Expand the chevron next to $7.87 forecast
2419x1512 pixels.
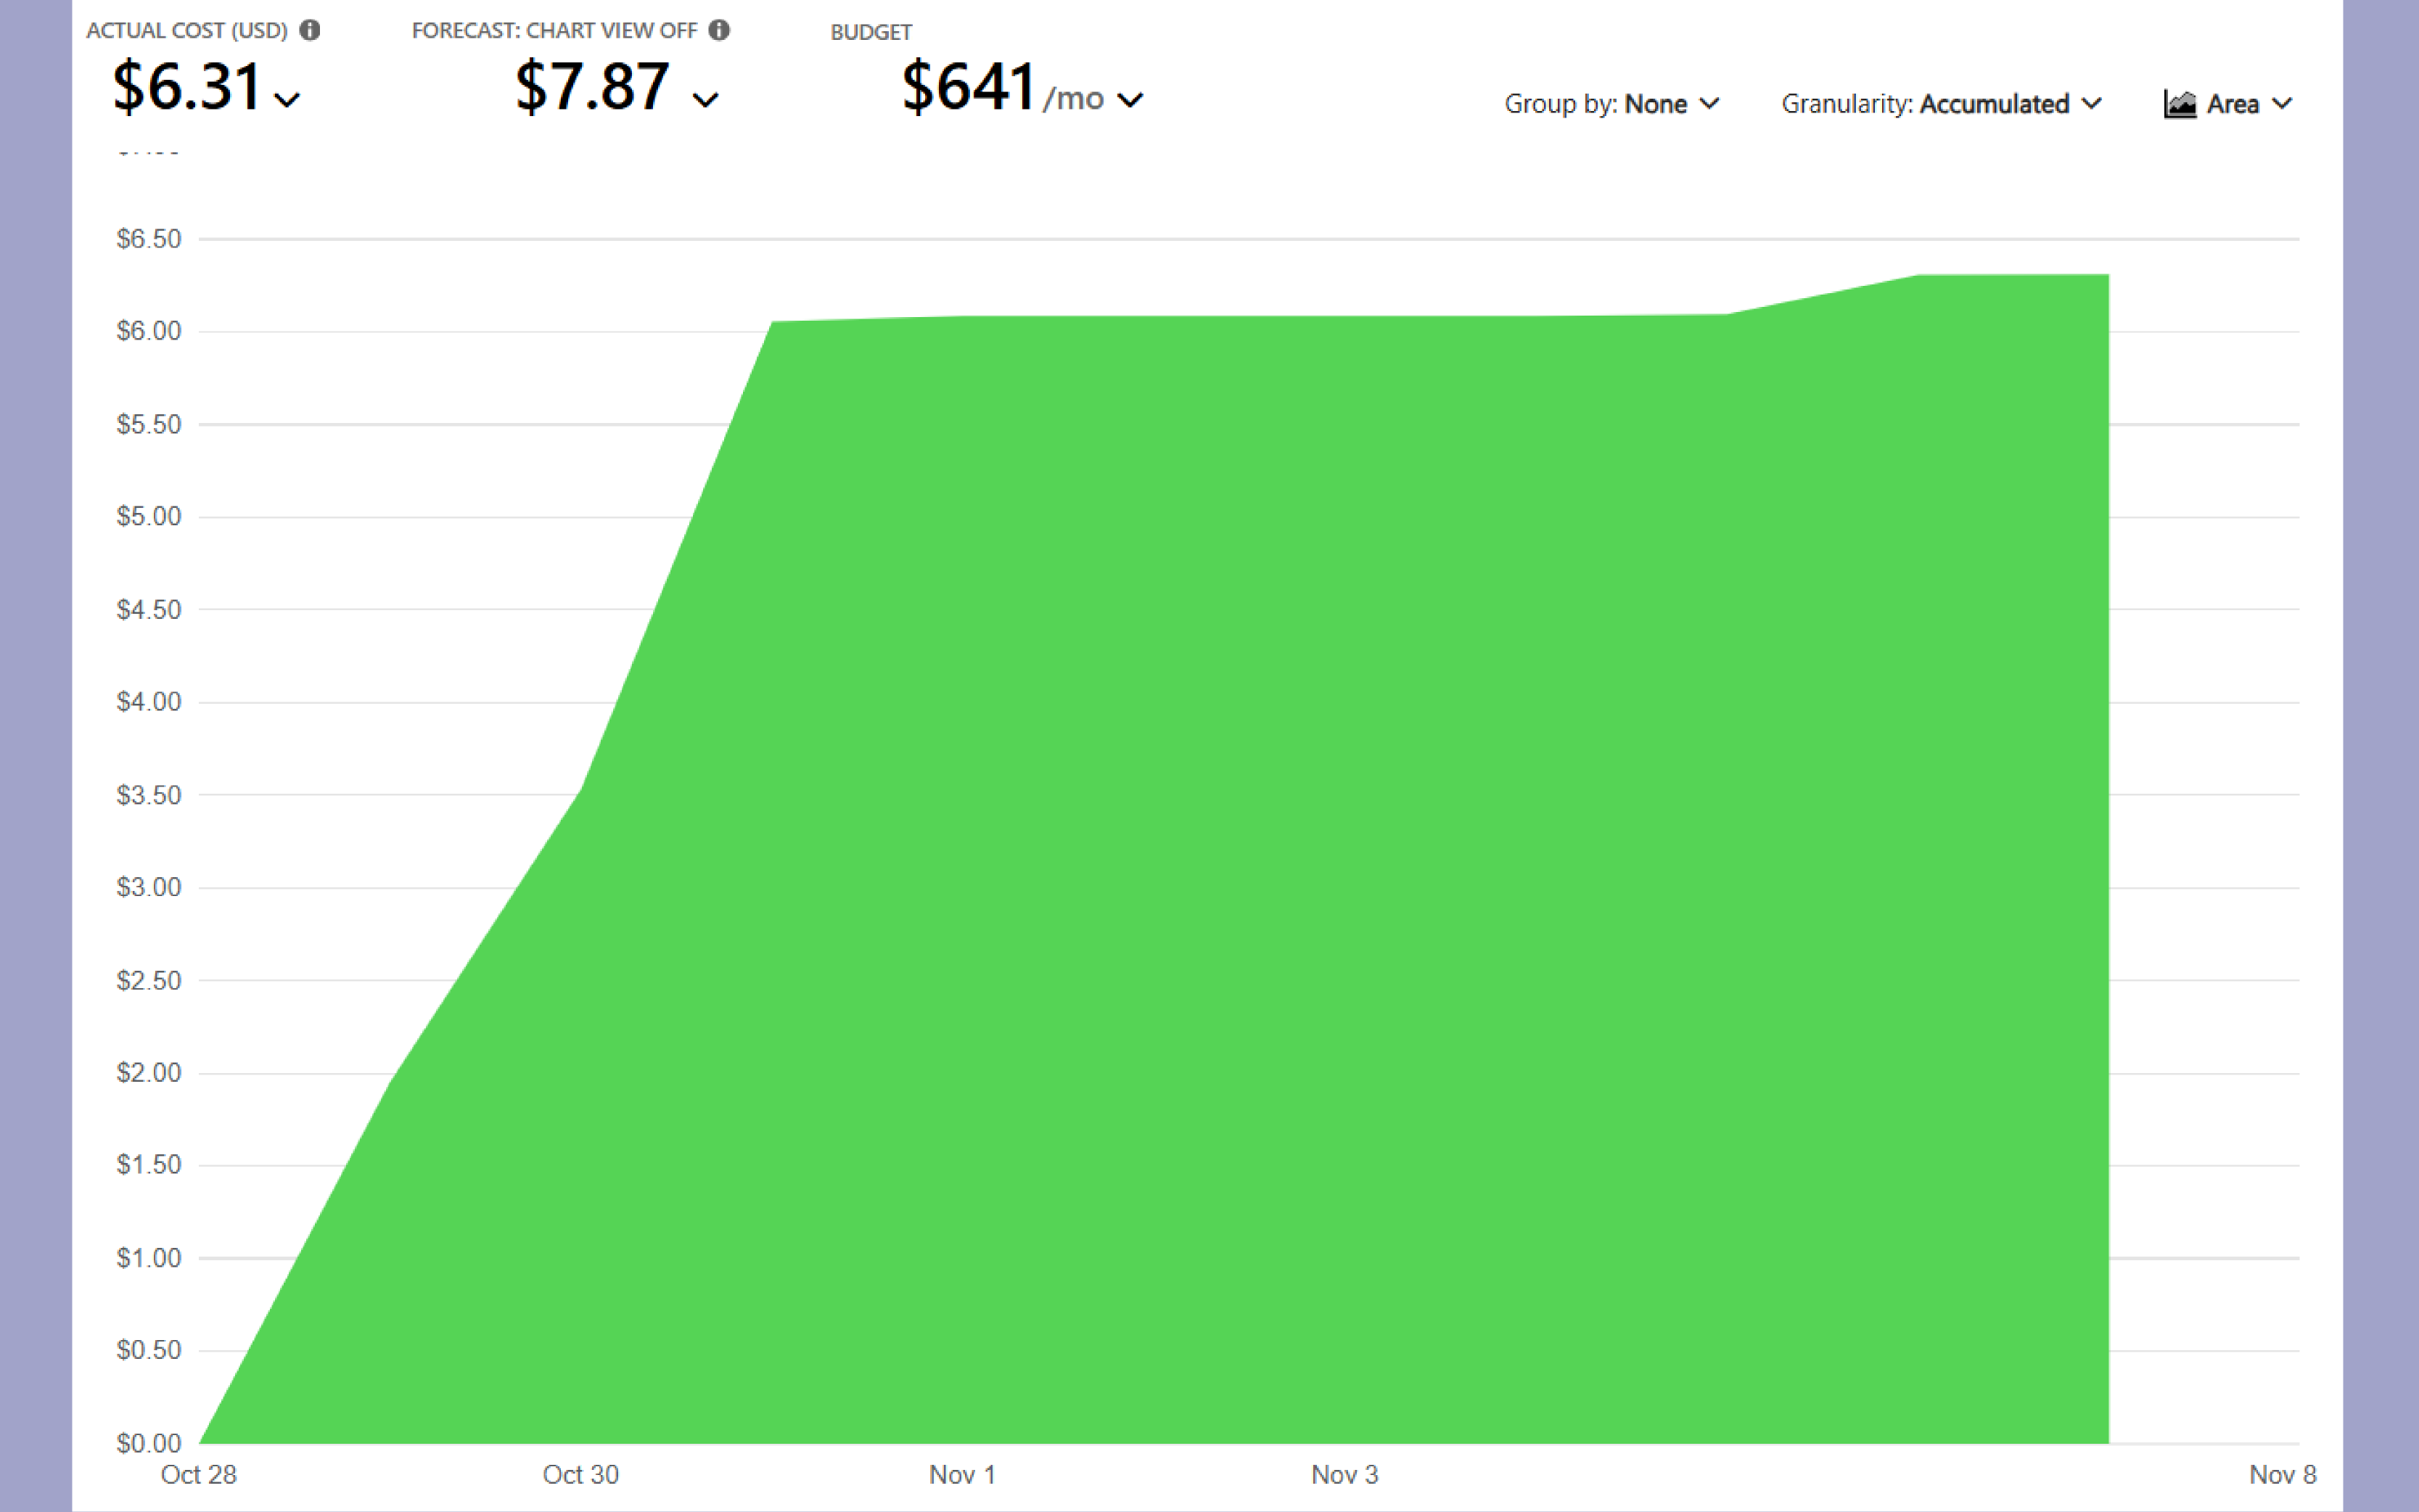(x=706, y=100)
